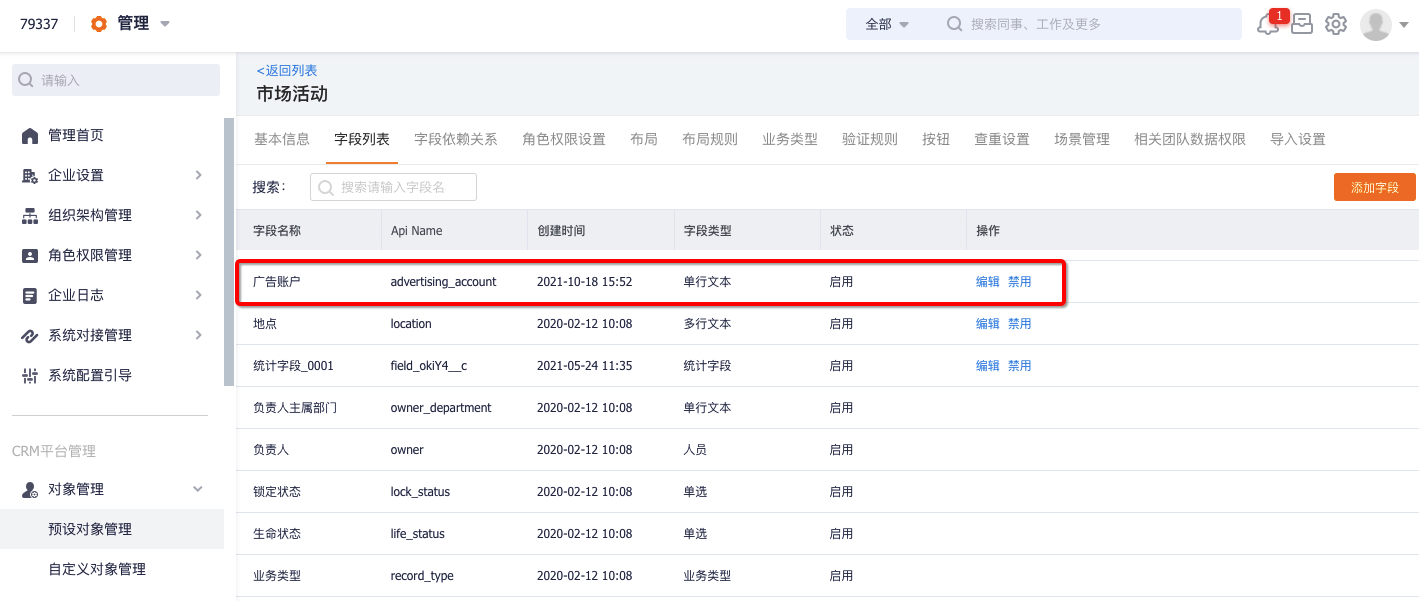The height and width of the screenshot is (601, 1419).
Task: Click the 添加字段 button
Action: (1375, 187)
